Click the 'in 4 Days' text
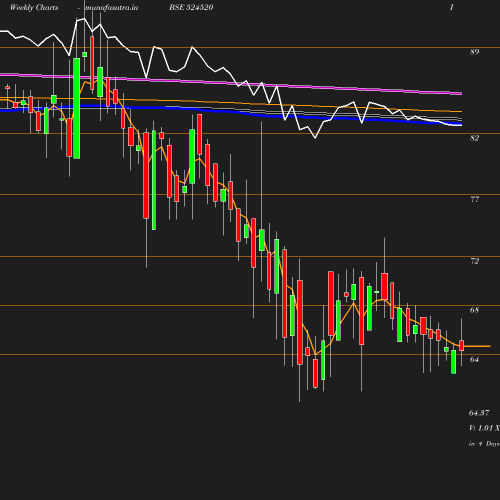The height and width of the screenshot is (500, 500). (484, 444)
